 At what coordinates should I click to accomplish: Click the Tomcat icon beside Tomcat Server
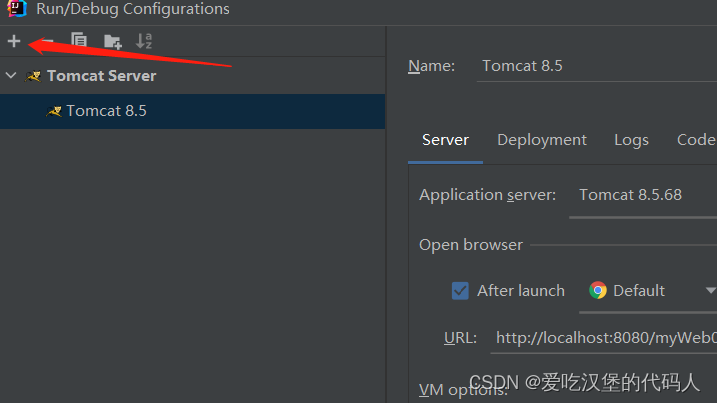tap(33, 75)
